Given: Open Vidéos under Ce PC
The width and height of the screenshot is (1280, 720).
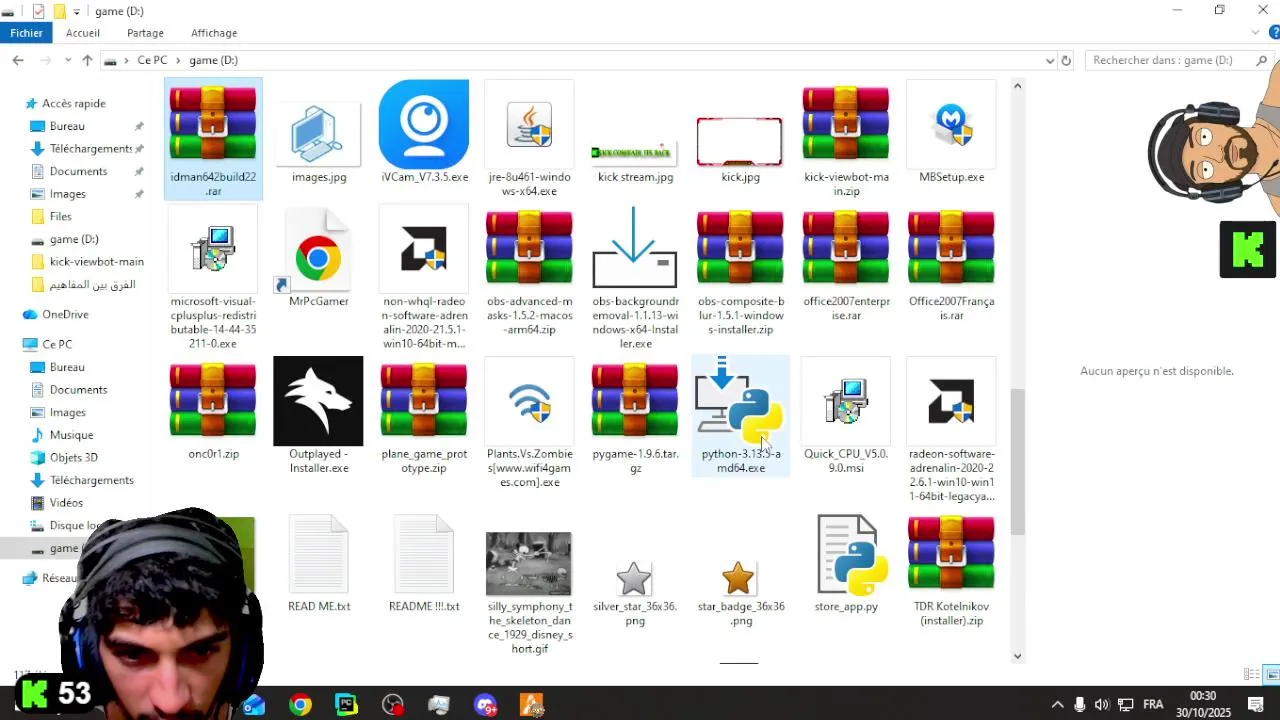Looking at the screenshot, I should point(66,503).
